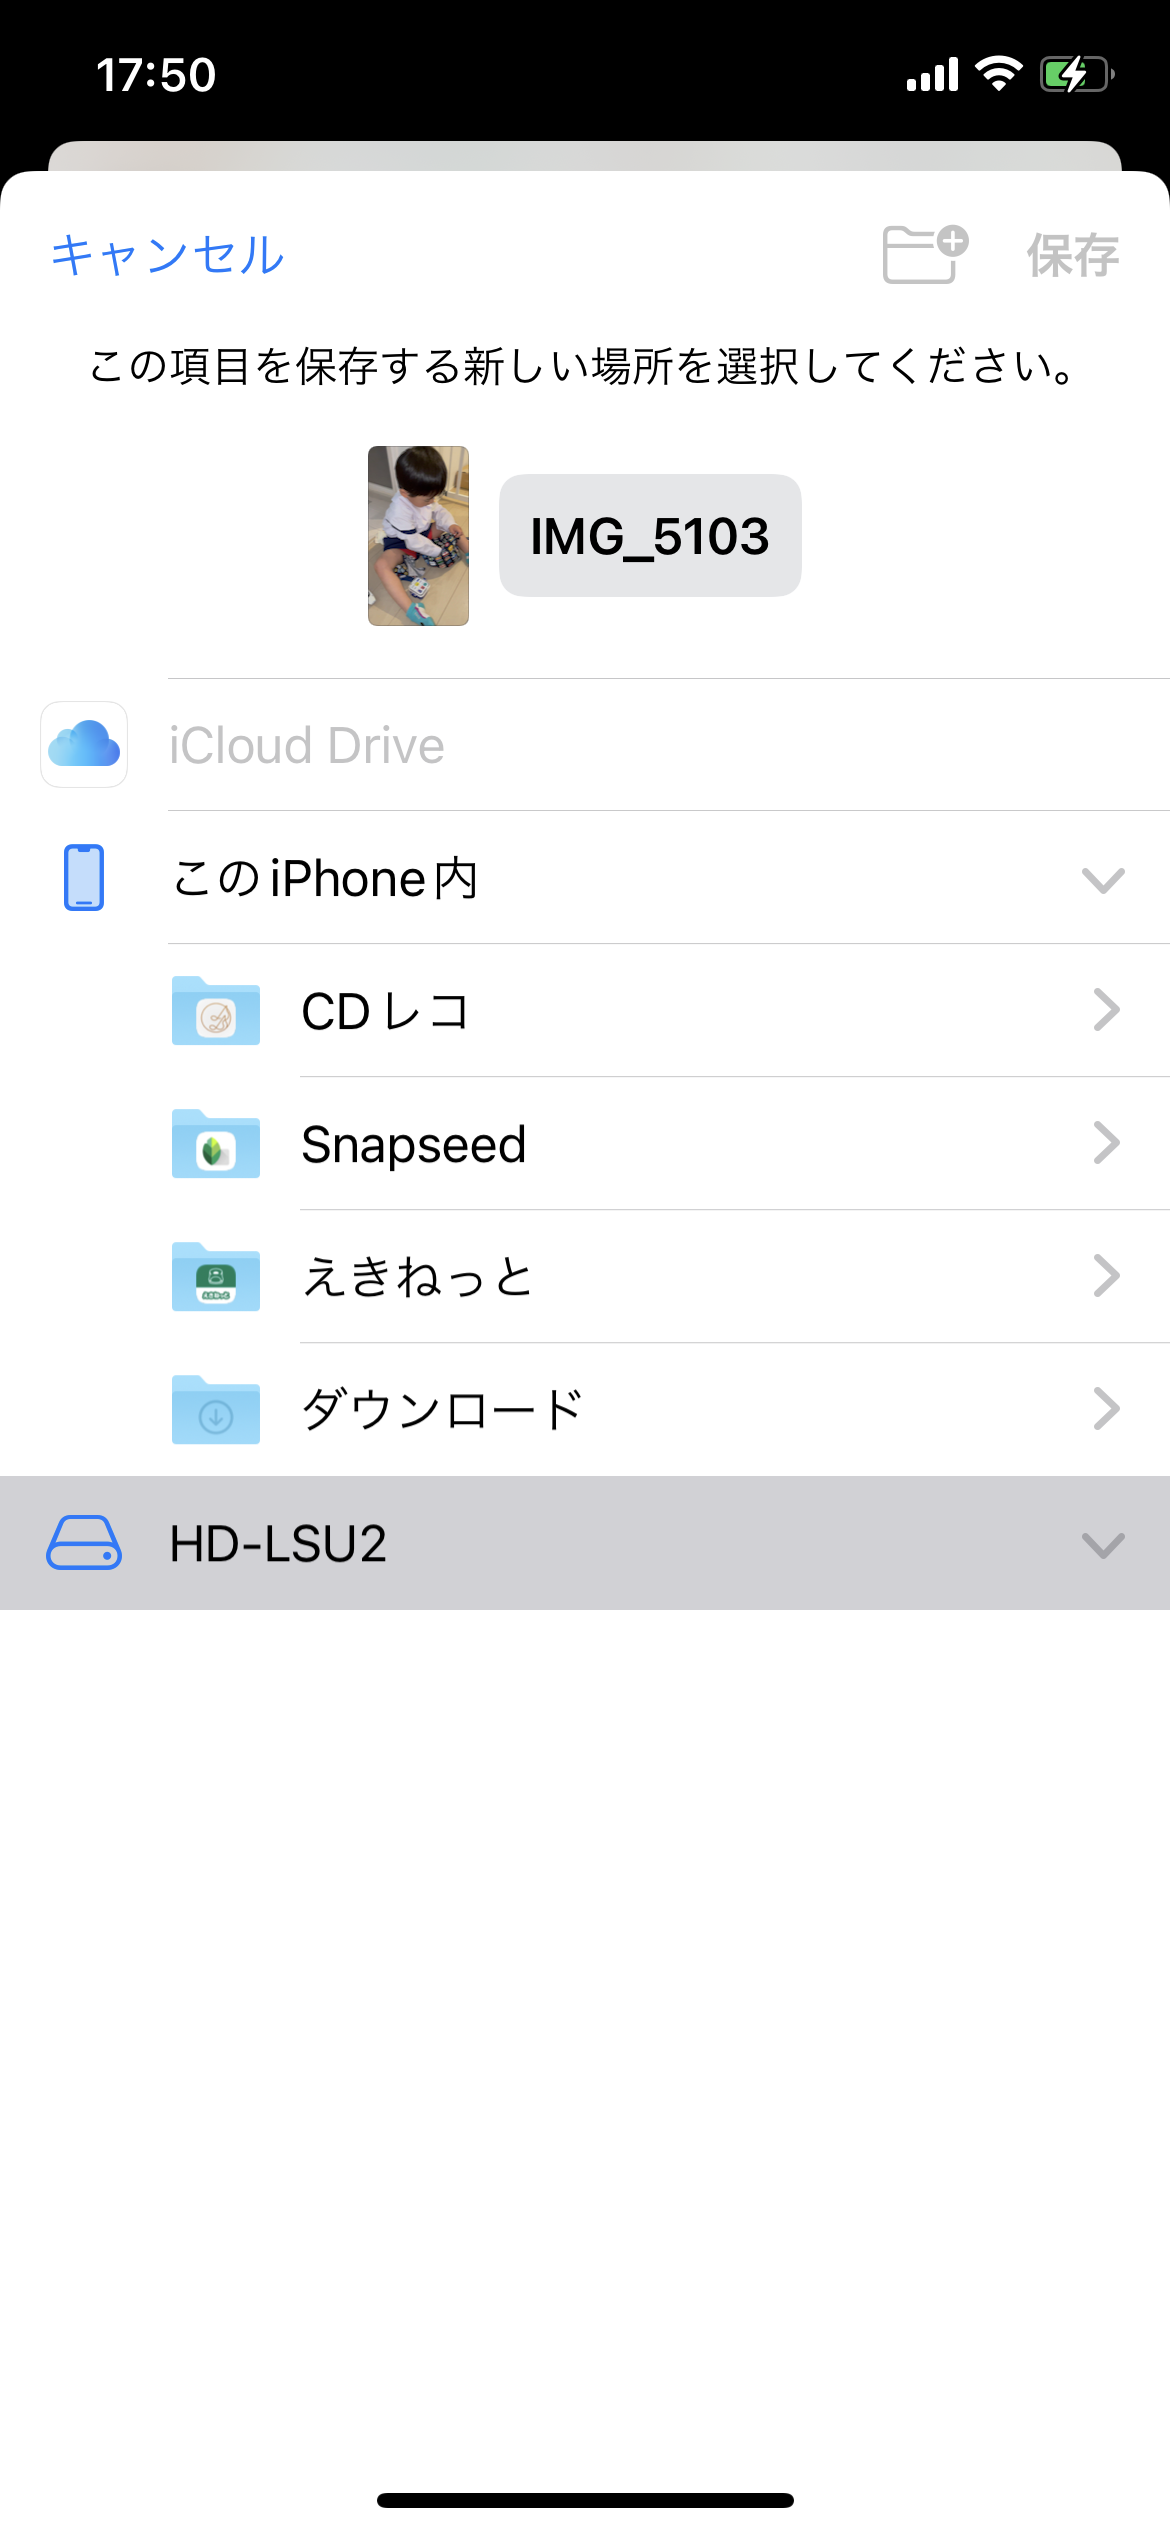The height and width of the screenshot is (2532, 1170).
Task: Select the iCloud Drive location
Action: 306,746
